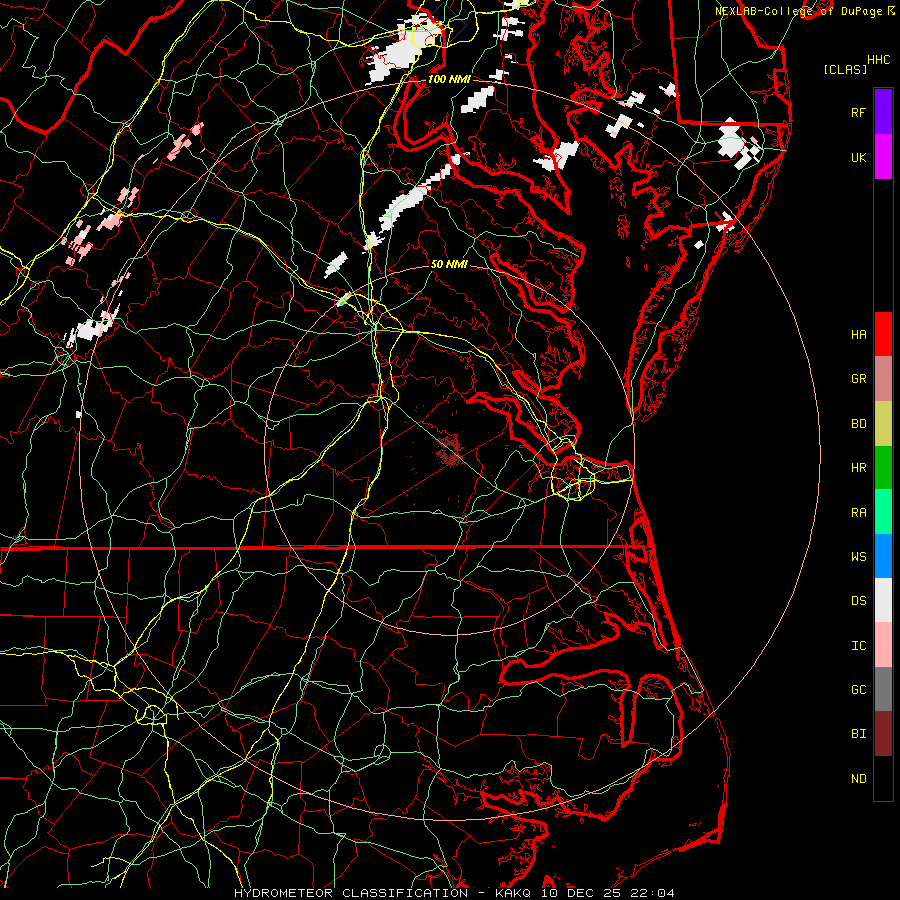Click the [CLAS] legend header
This screenshot has height=900, width=900.
845,69
